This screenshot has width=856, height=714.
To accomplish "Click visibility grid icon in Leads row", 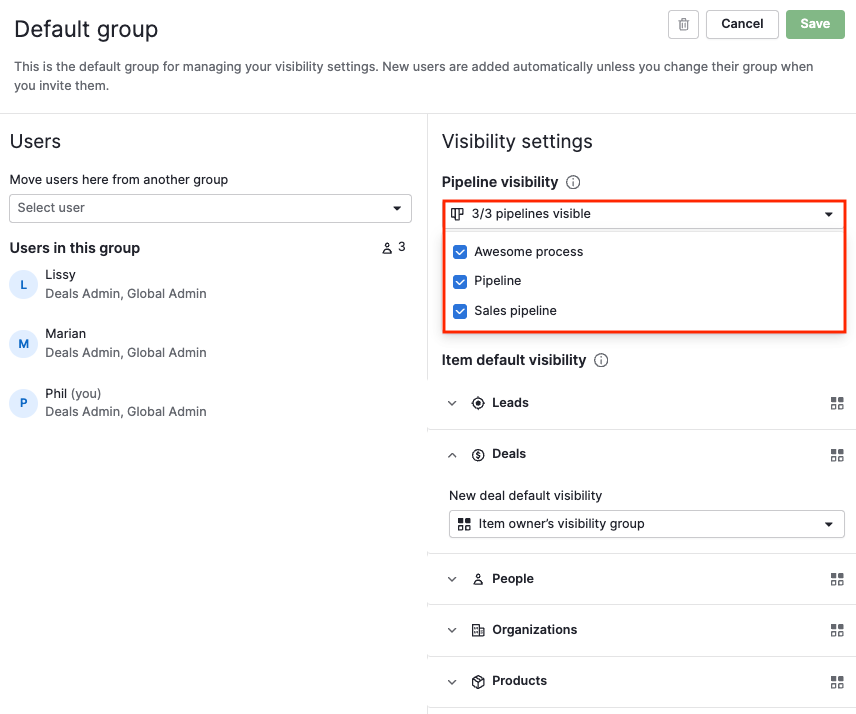I will [x=836, y=403].
